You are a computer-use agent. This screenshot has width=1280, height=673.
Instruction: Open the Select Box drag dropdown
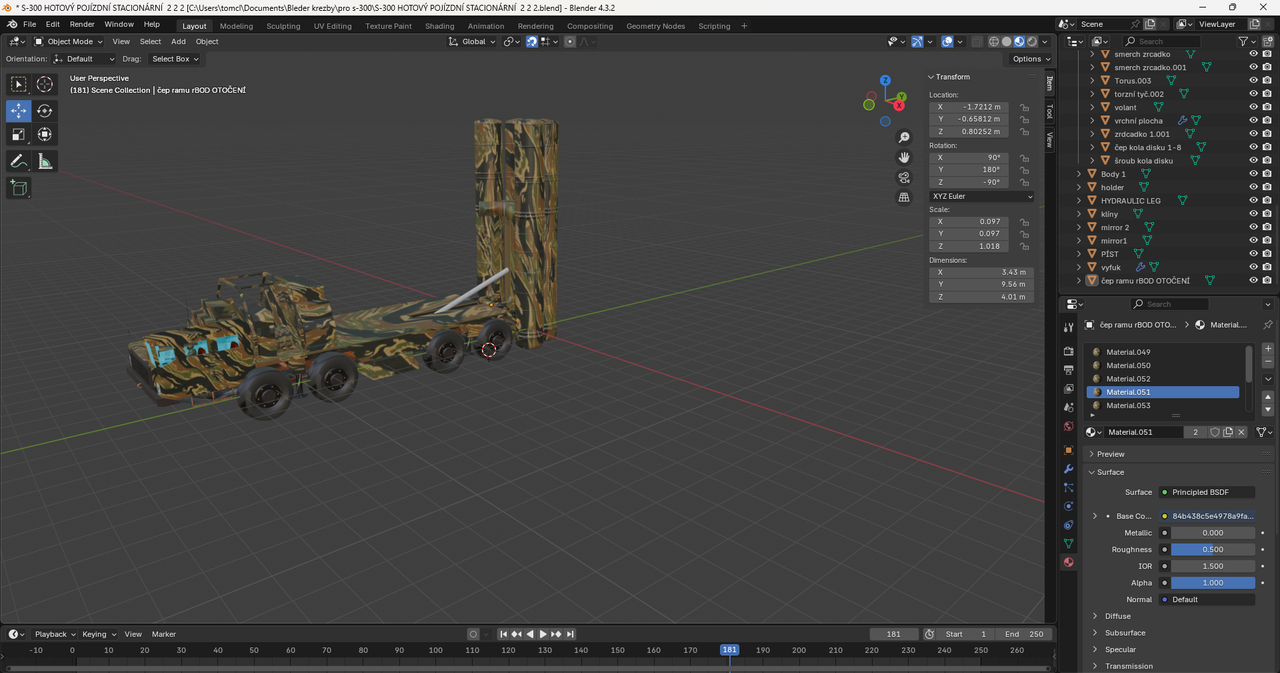tap(174, 59)
